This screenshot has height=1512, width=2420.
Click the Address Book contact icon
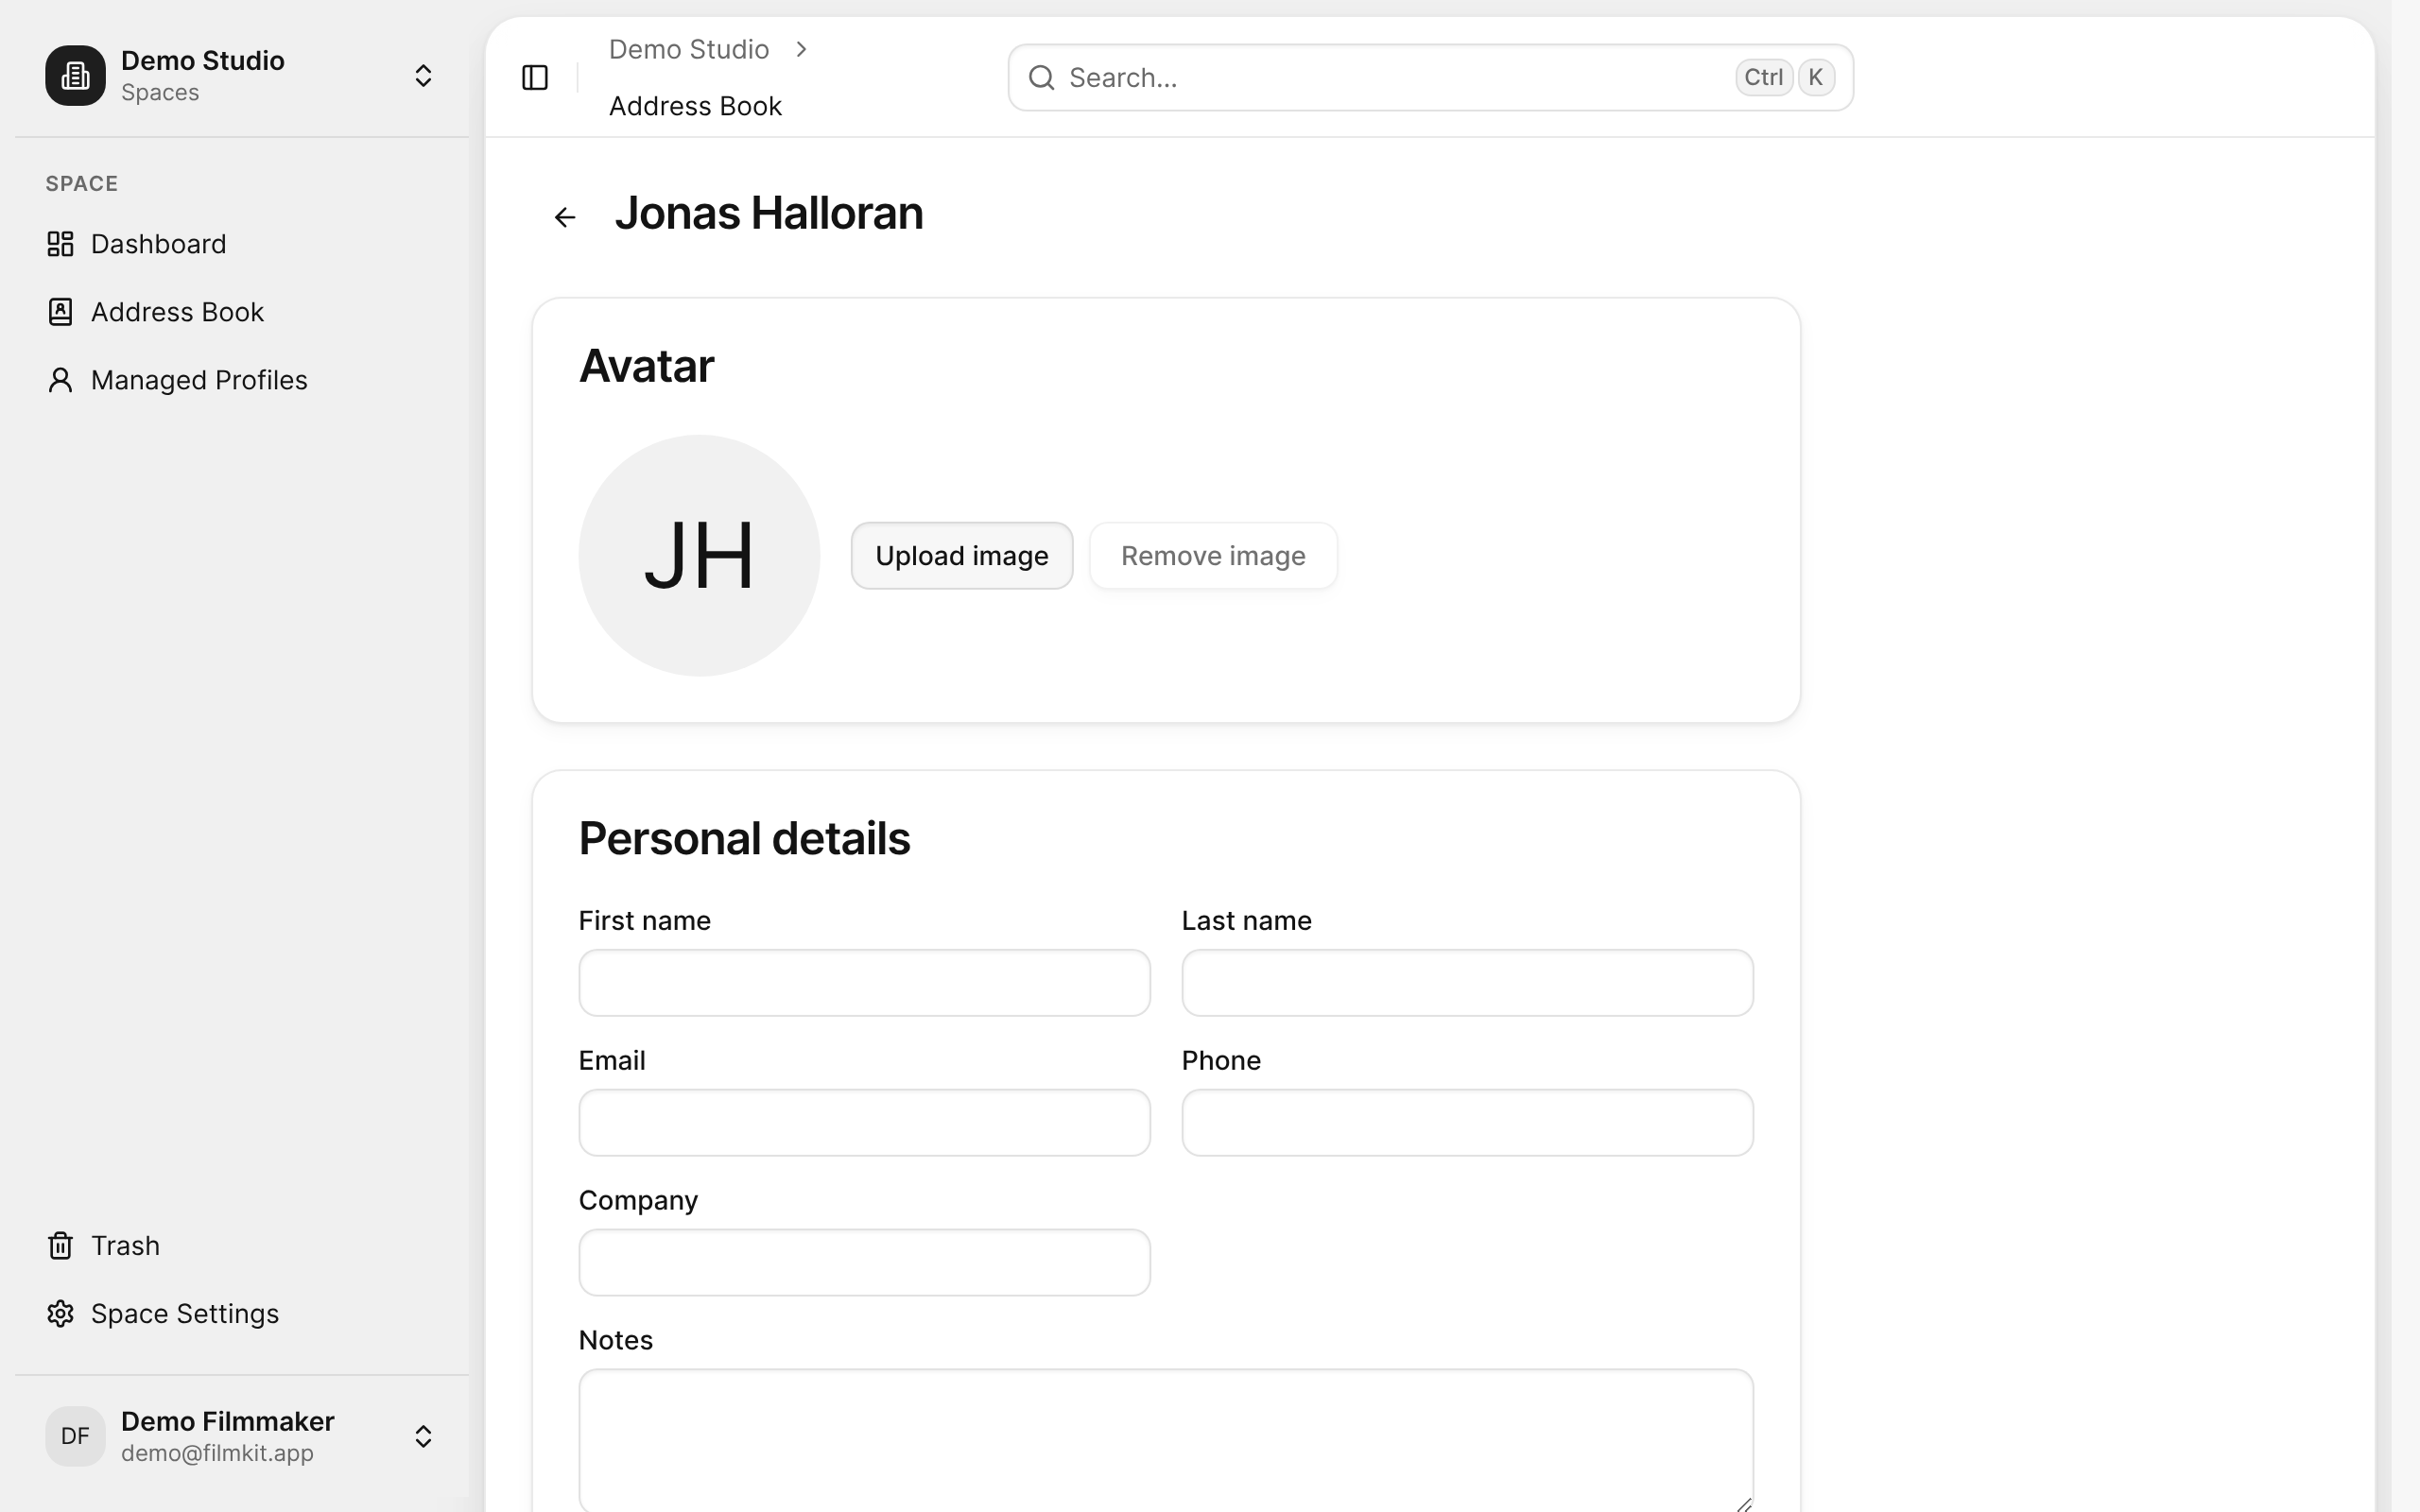[x=60, y=312]
